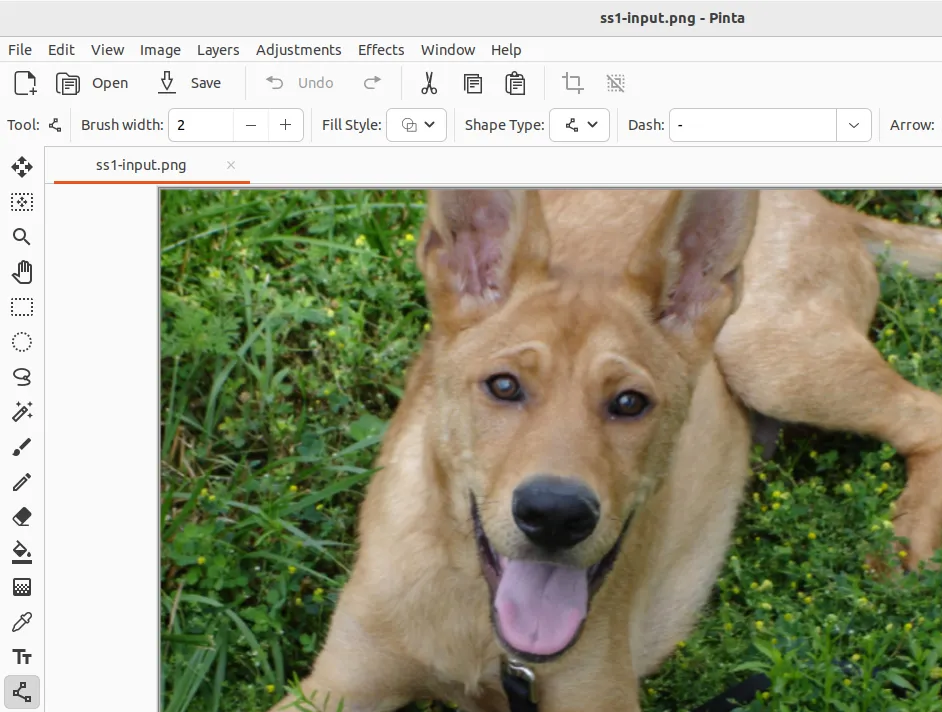Select the Move Selected tool
The image size is (942, 712).
(x=22, y=167)
